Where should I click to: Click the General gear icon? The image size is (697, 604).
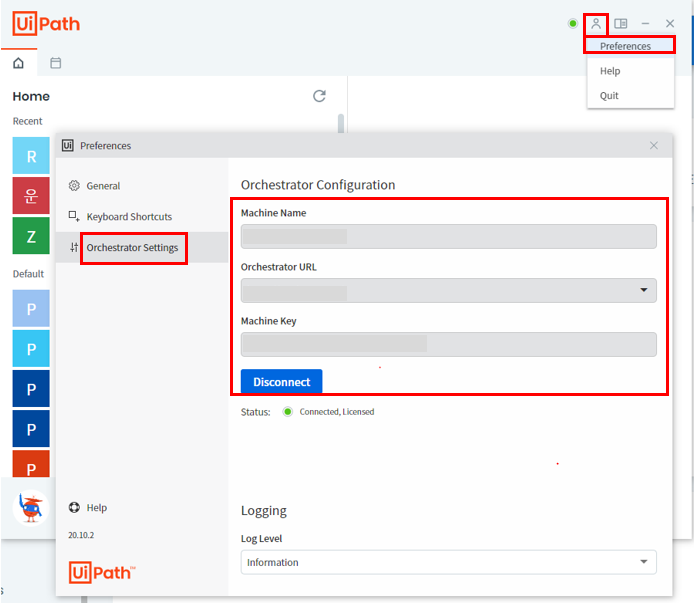pos(74,186)
